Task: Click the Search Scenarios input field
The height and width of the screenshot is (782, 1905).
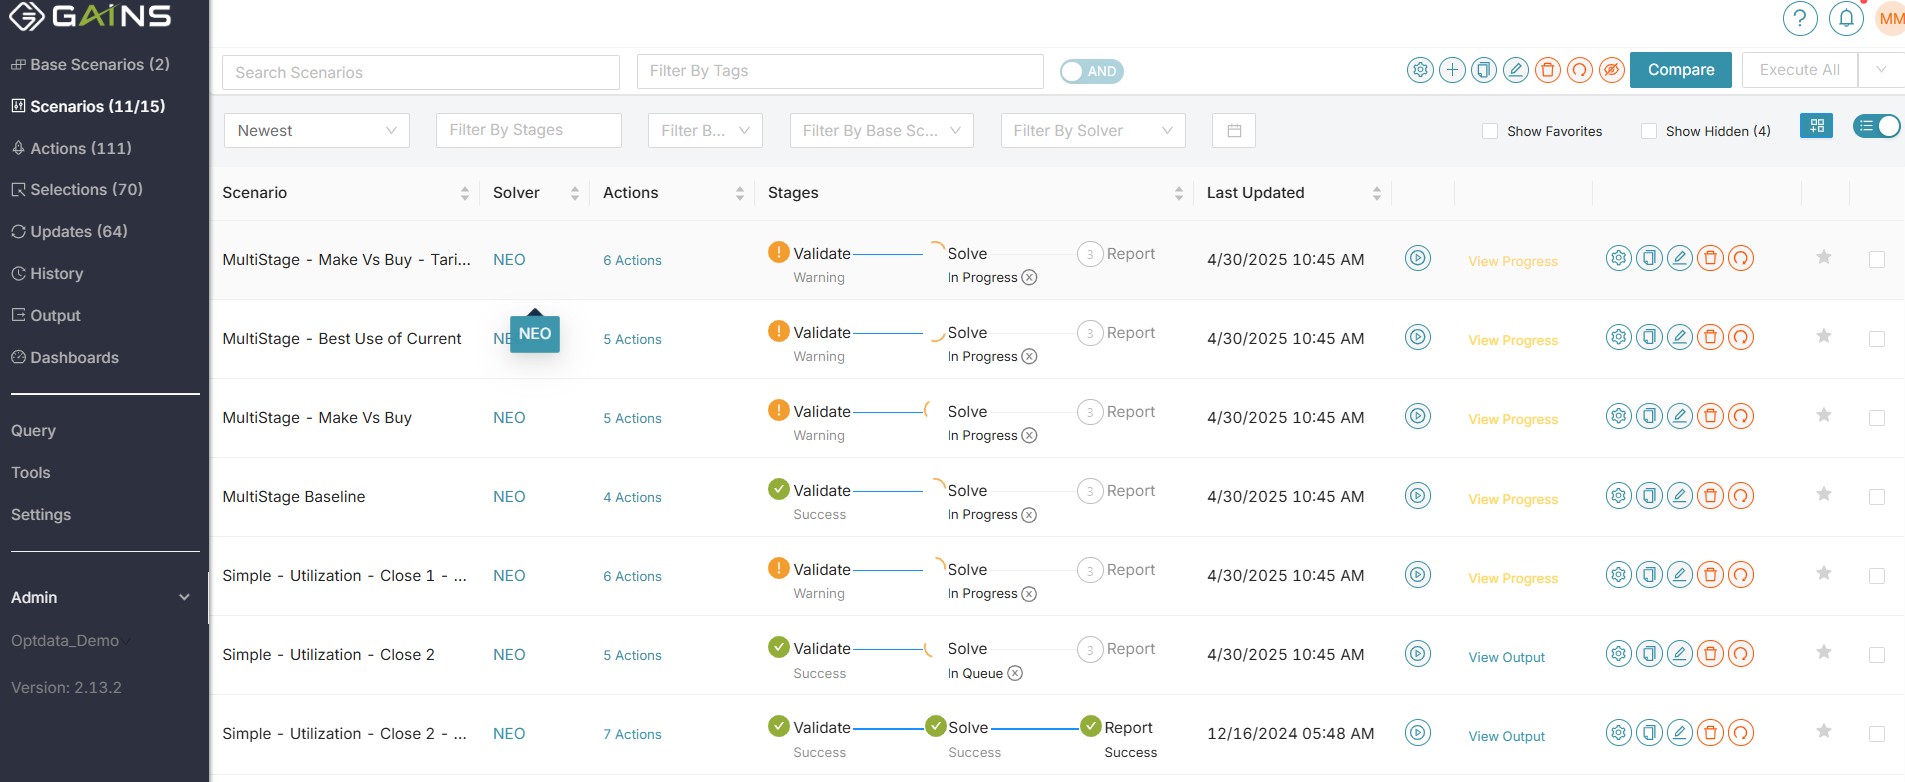Action: [x=420, y=73]
